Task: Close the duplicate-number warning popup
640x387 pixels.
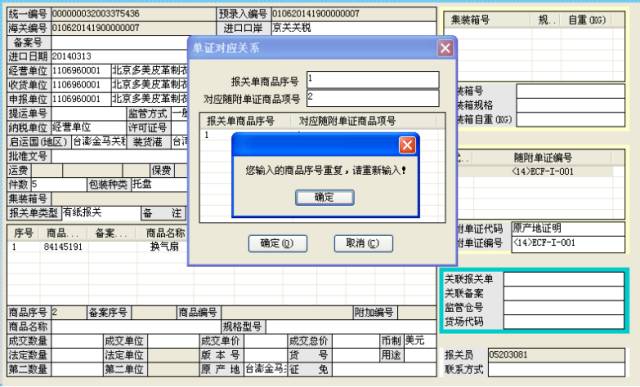Action: point(407,145)
